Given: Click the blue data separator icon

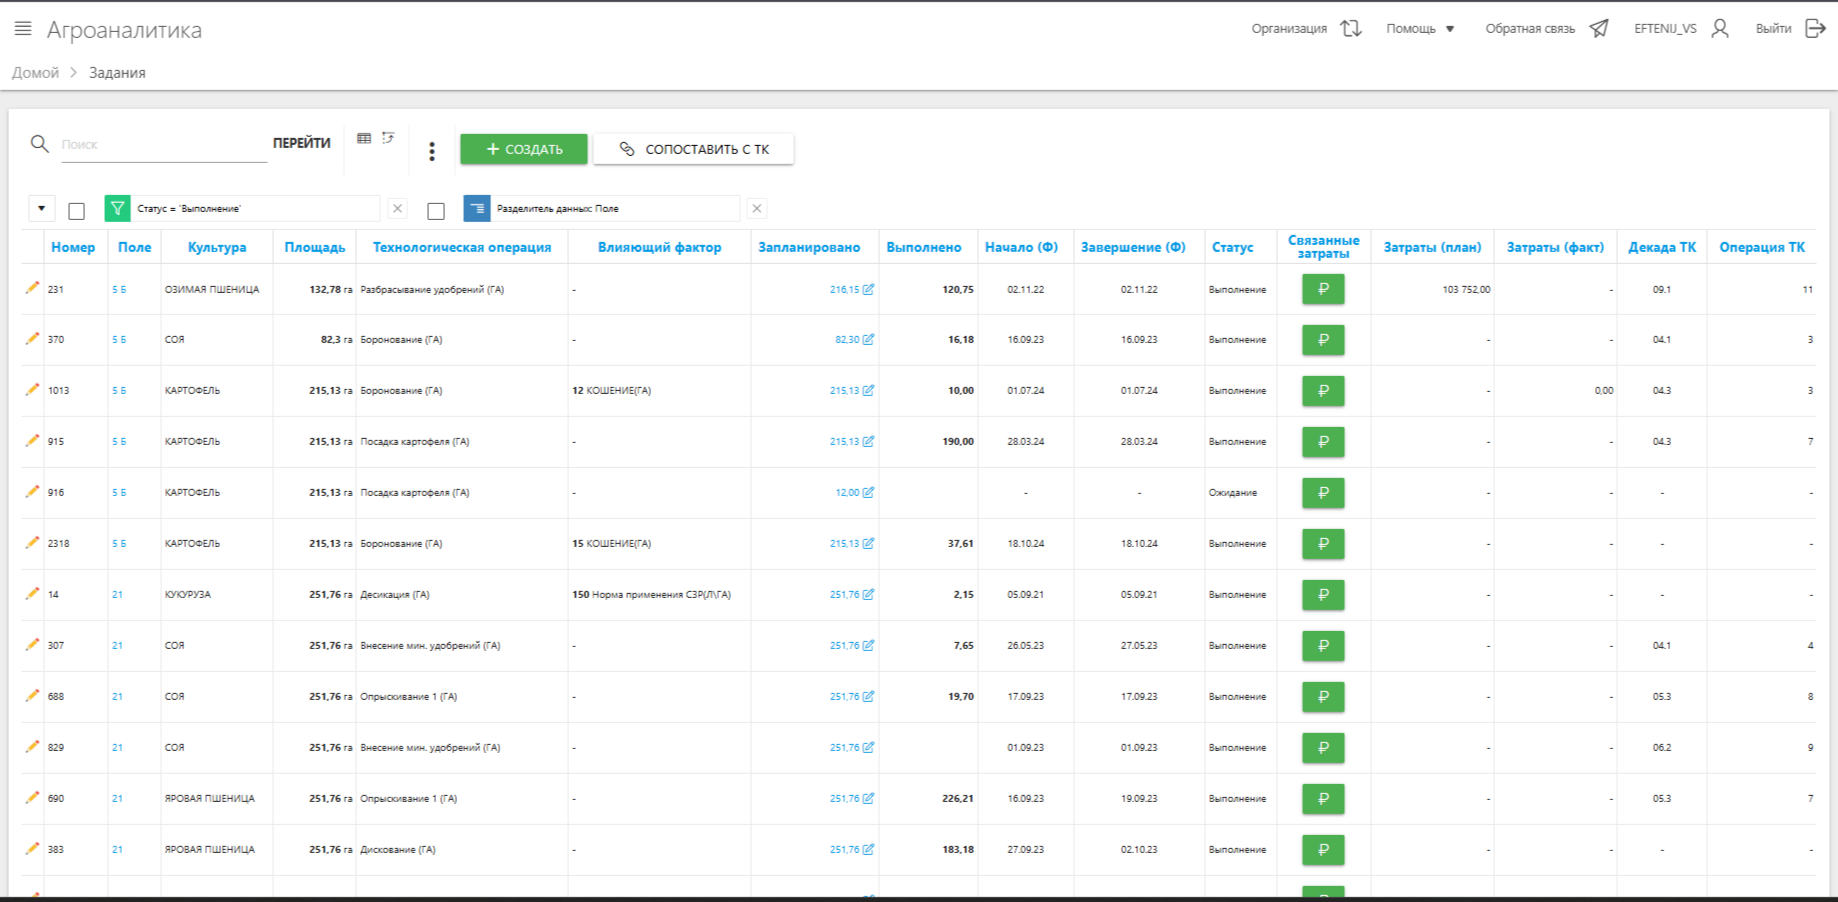Looking at the screenshot, I should pos(477,209).
